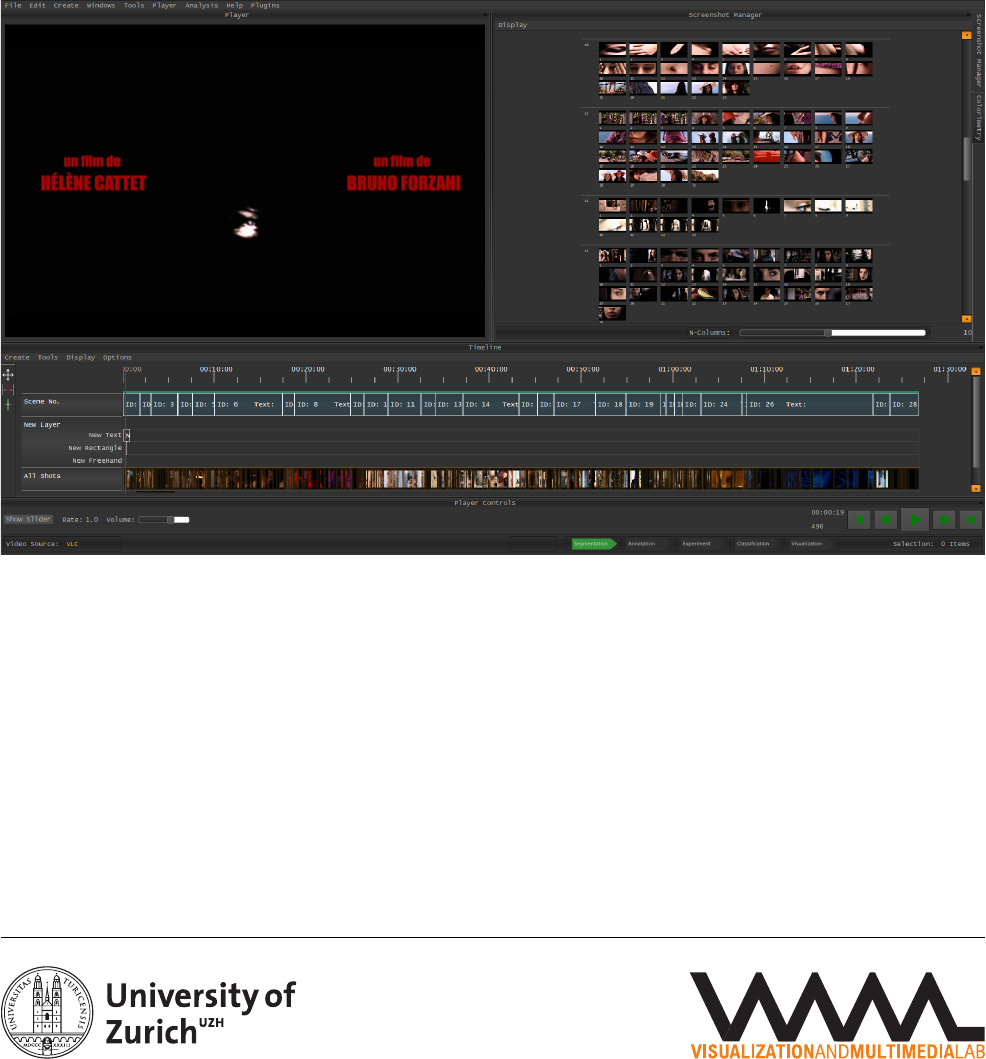
Task: Select the Colorimetry side tab
Action: [979, 118]
